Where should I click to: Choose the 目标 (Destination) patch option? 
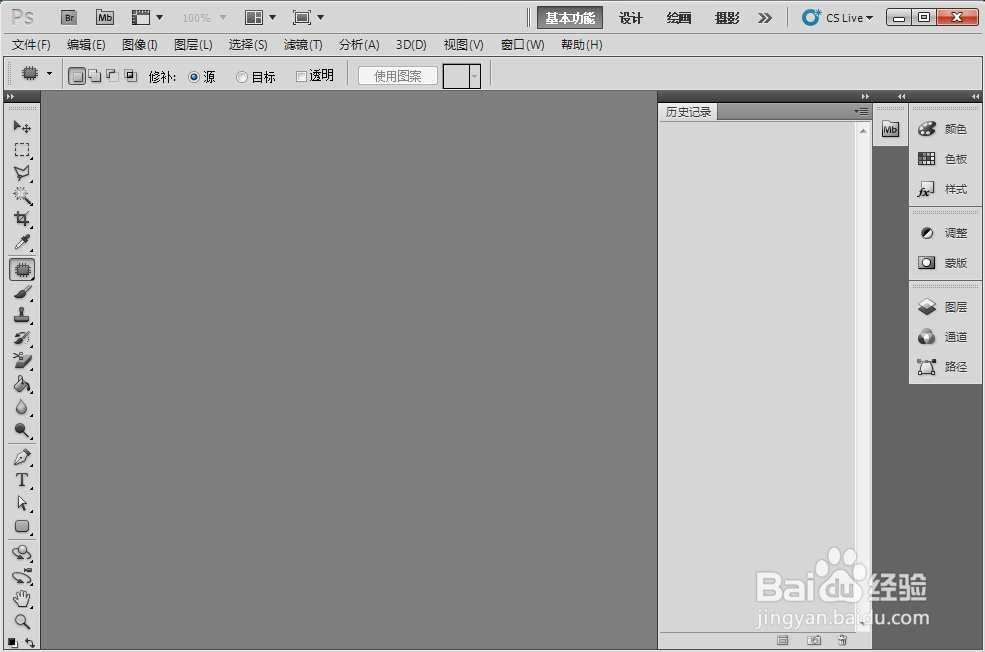tap(256, 77)
